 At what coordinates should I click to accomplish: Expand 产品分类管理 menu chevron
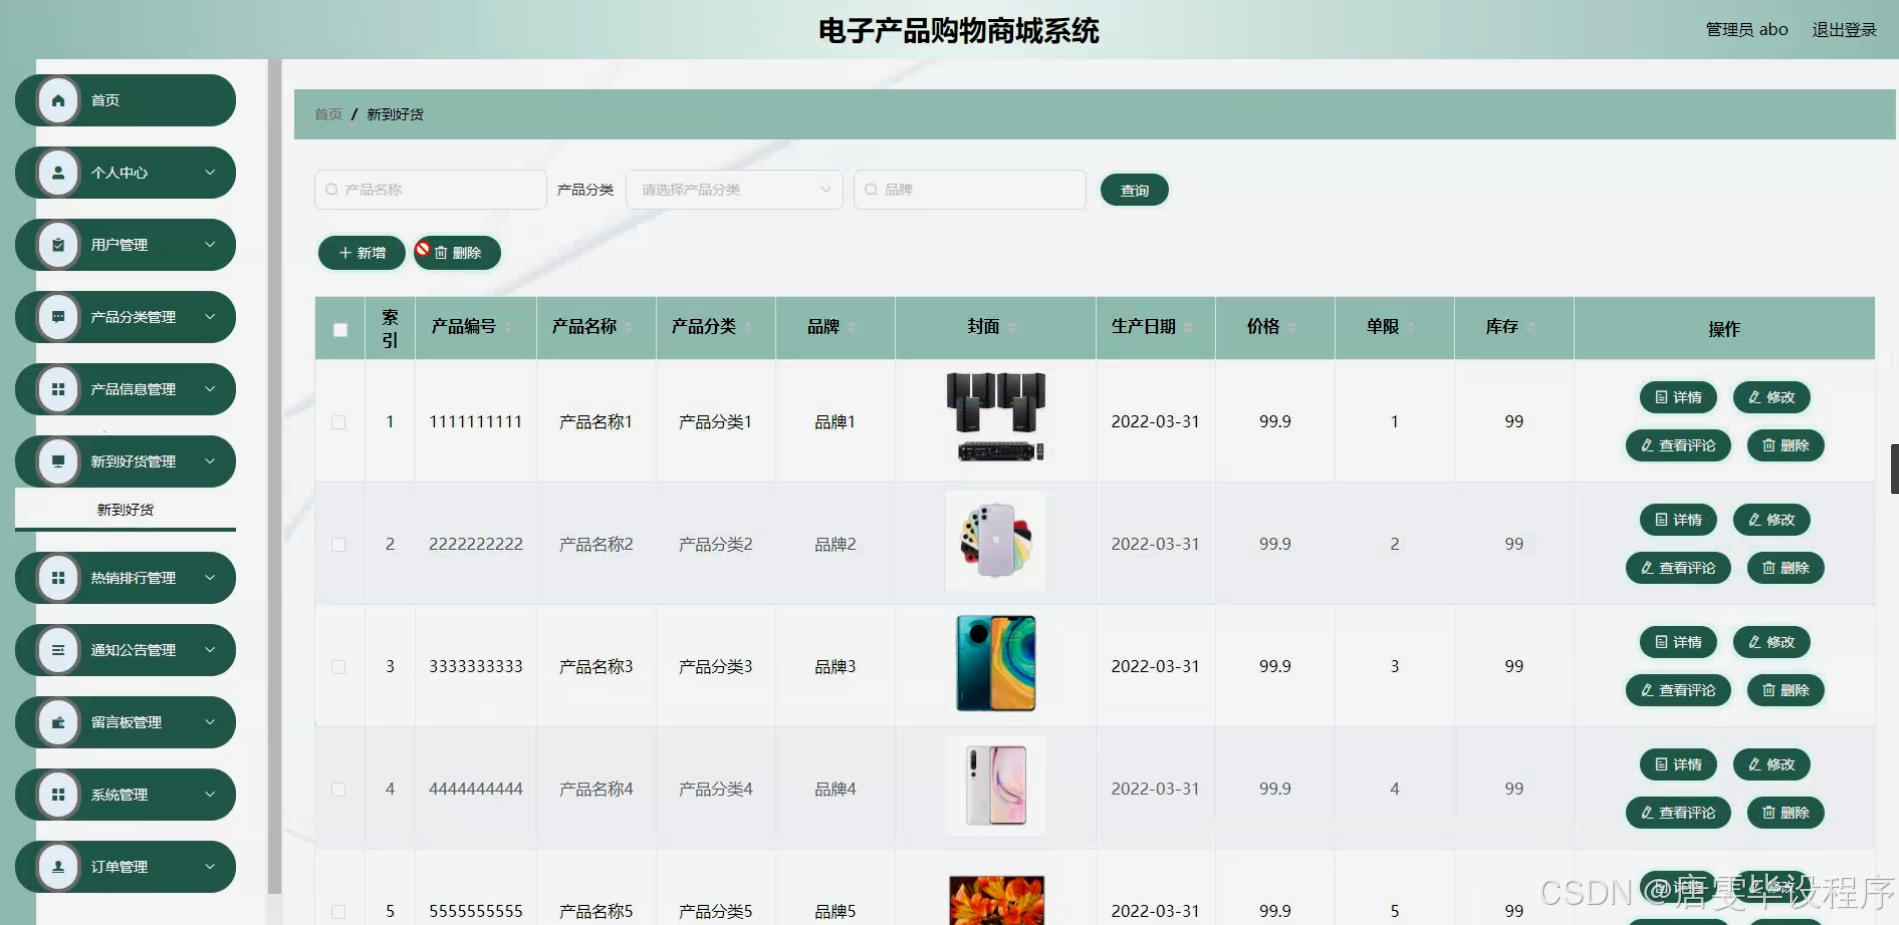tap(210, 316)
